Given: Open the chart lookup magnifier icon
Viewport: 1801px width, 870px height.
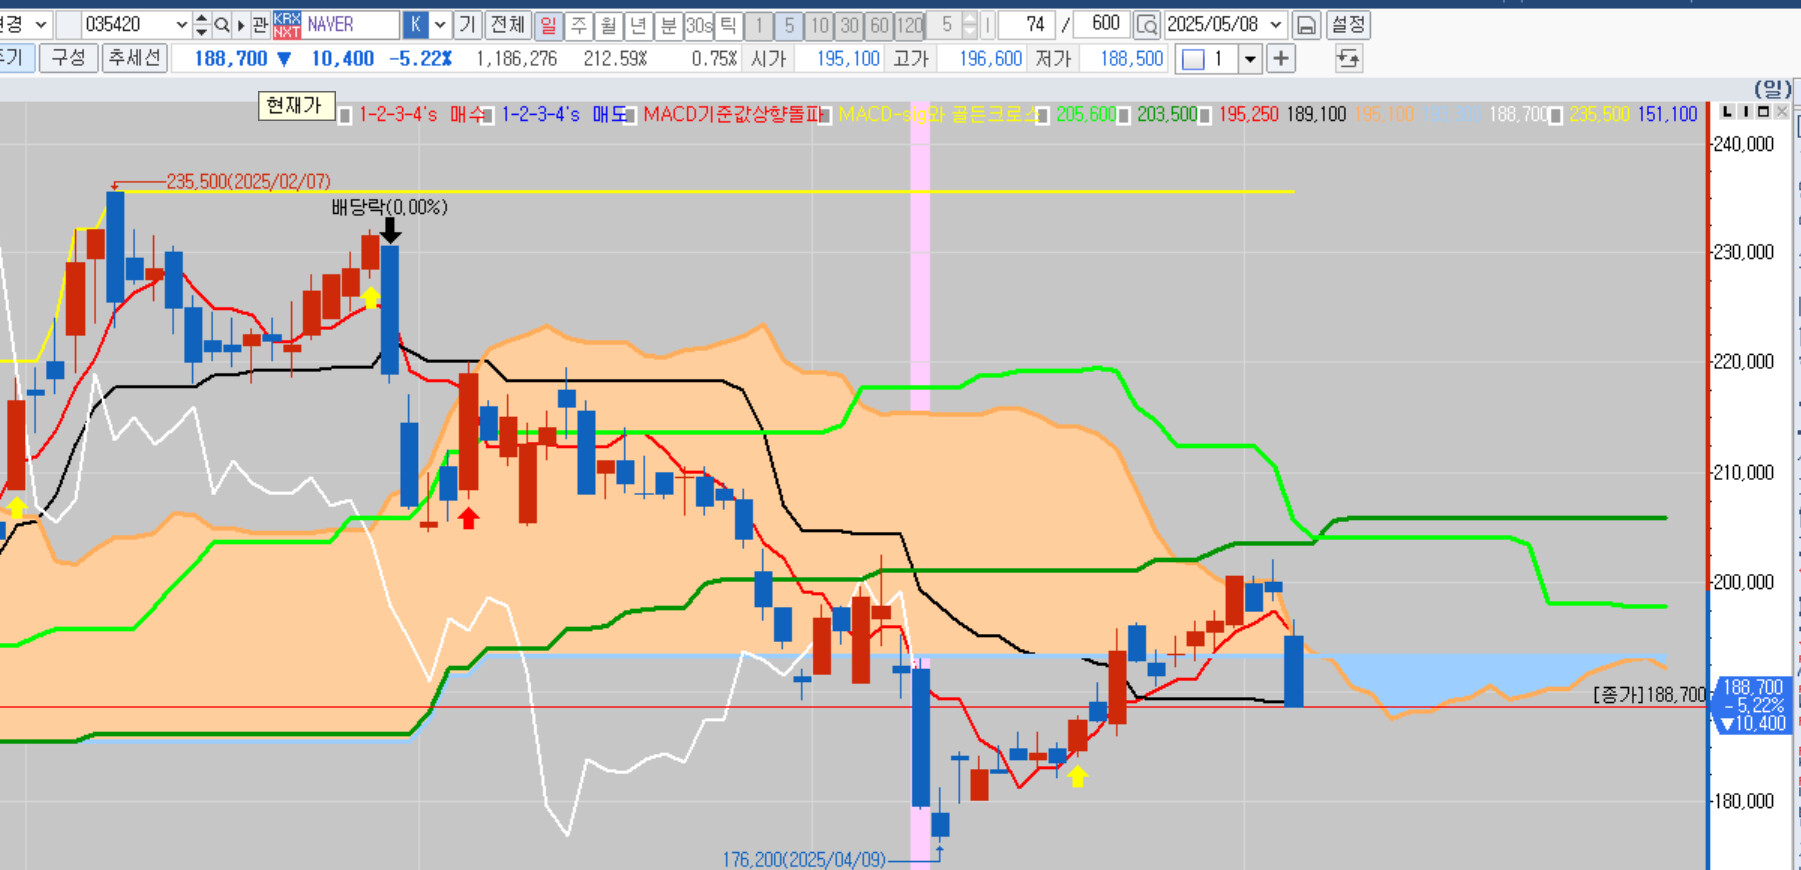Looking at the screenshot, I should point(1147,25).
